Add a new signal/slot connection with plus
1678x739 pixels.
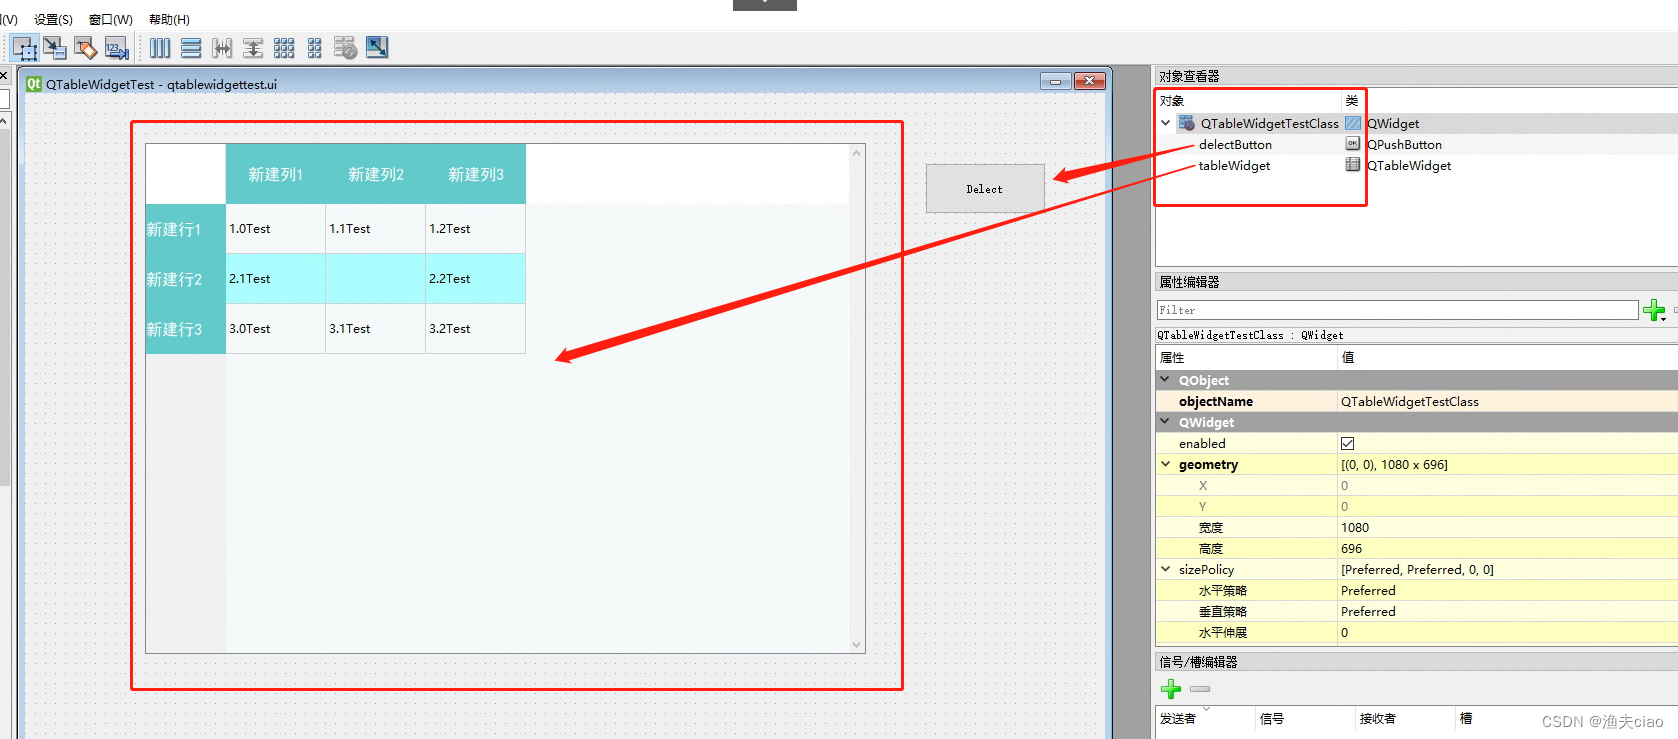click(x=1171, y=689)
